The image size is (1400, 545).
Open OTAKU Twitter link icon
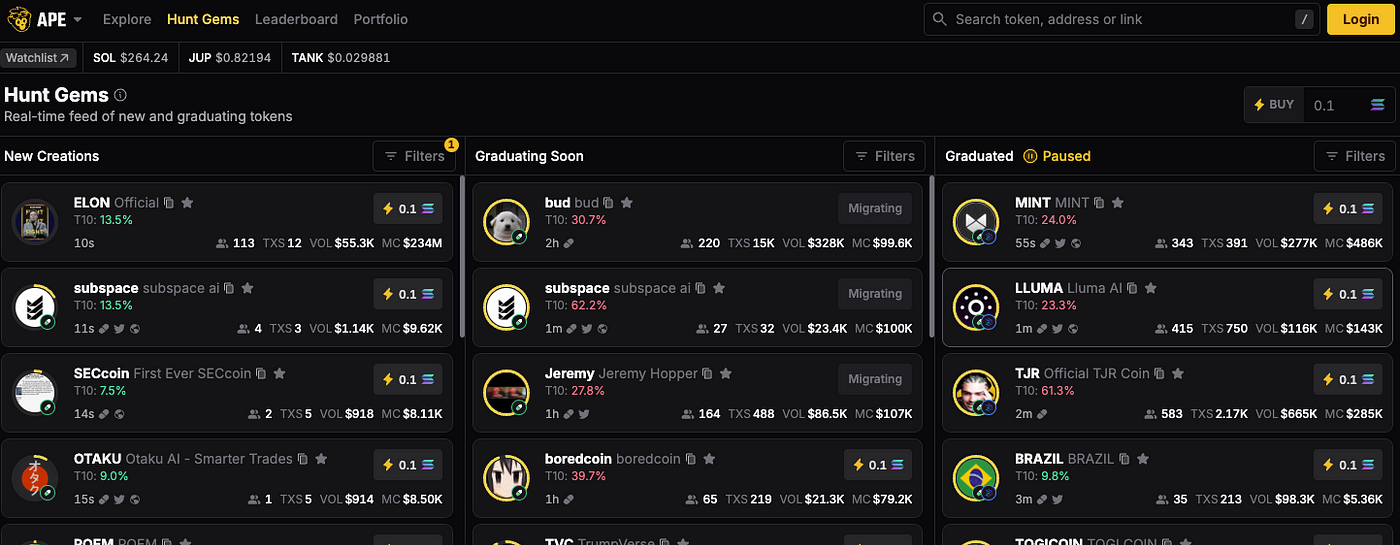tap(120, 498)
